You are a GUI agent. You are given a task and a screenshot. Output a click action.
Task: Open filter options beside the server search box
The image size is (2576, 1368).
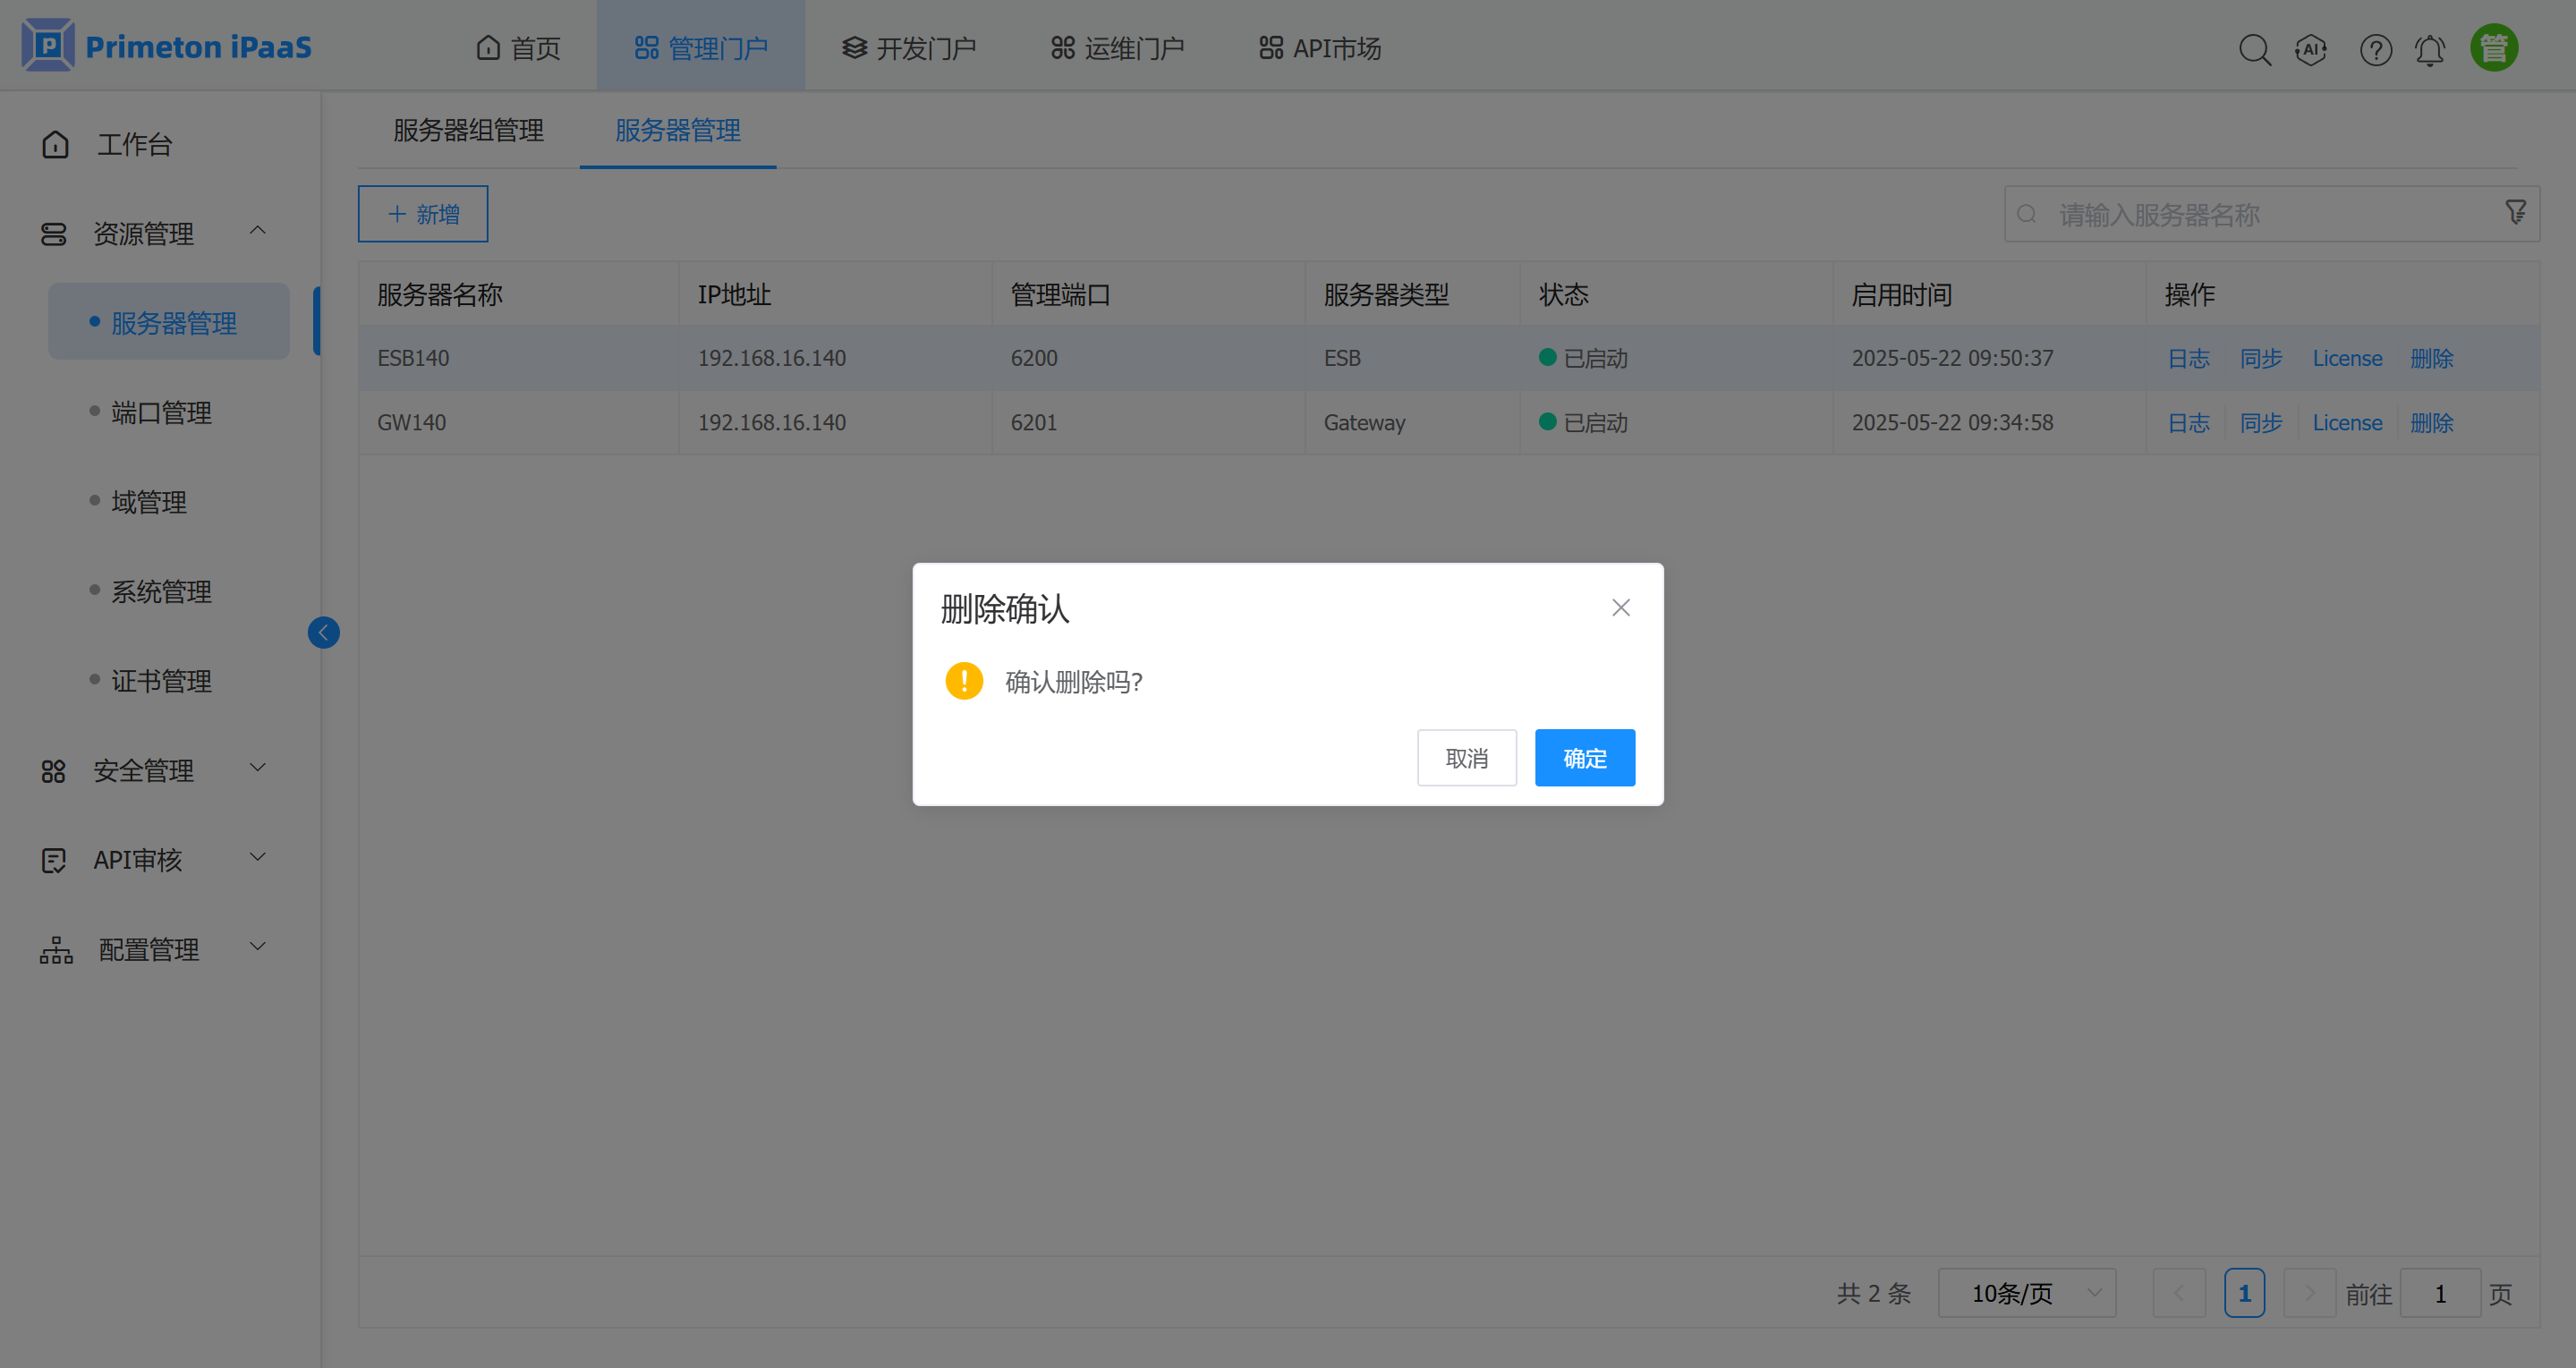[2515, 213]
